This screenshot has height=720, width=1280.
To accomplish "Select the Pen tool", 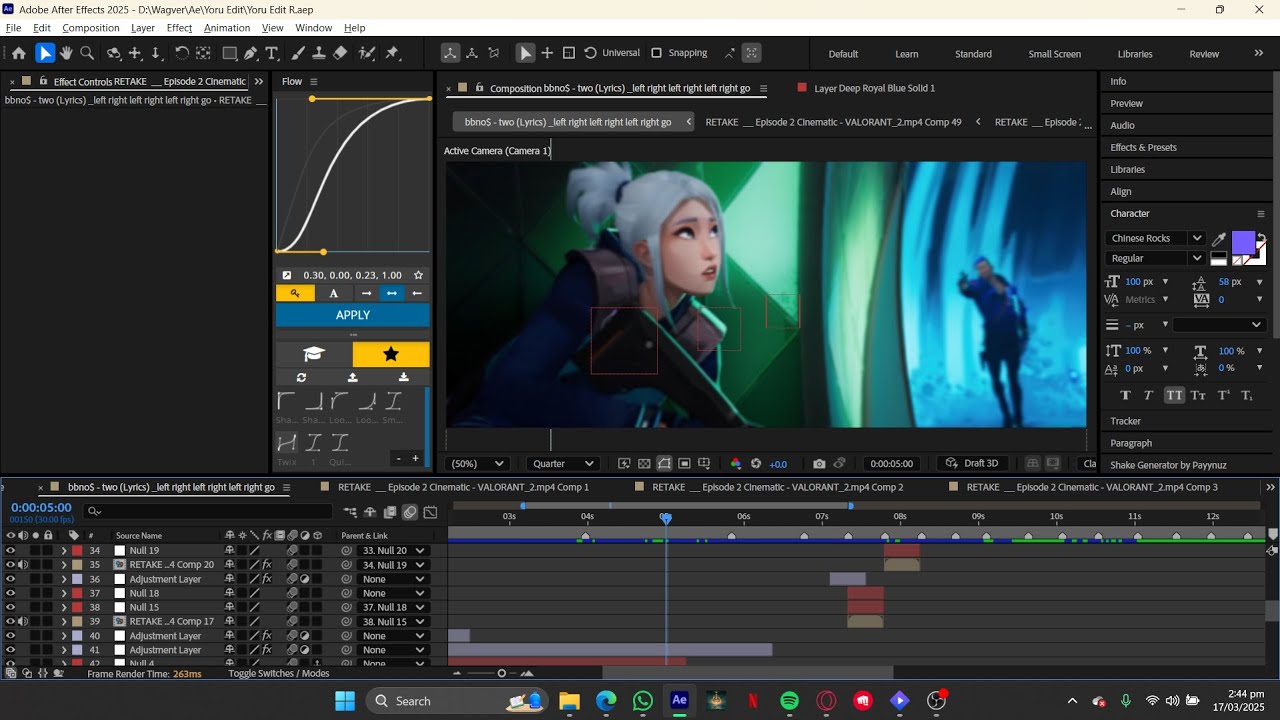I will [x=251, y=53].
